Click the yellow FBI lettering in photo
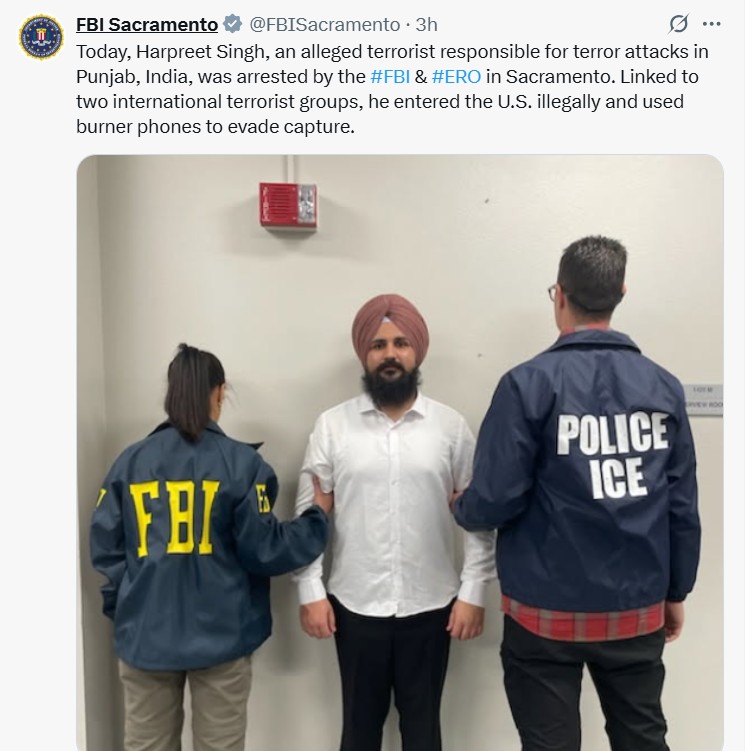The width and height of the screenshot is (753, 751). pos(174,518)
